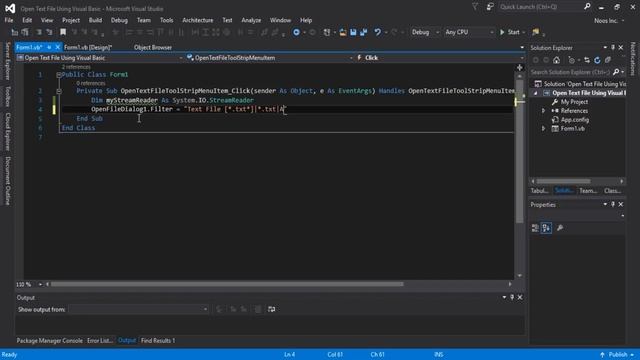This screenshot has height=360, width=640.
Task: Pin the Form1.vb tab
Action: pyautogui.click(x=49, y=47)
